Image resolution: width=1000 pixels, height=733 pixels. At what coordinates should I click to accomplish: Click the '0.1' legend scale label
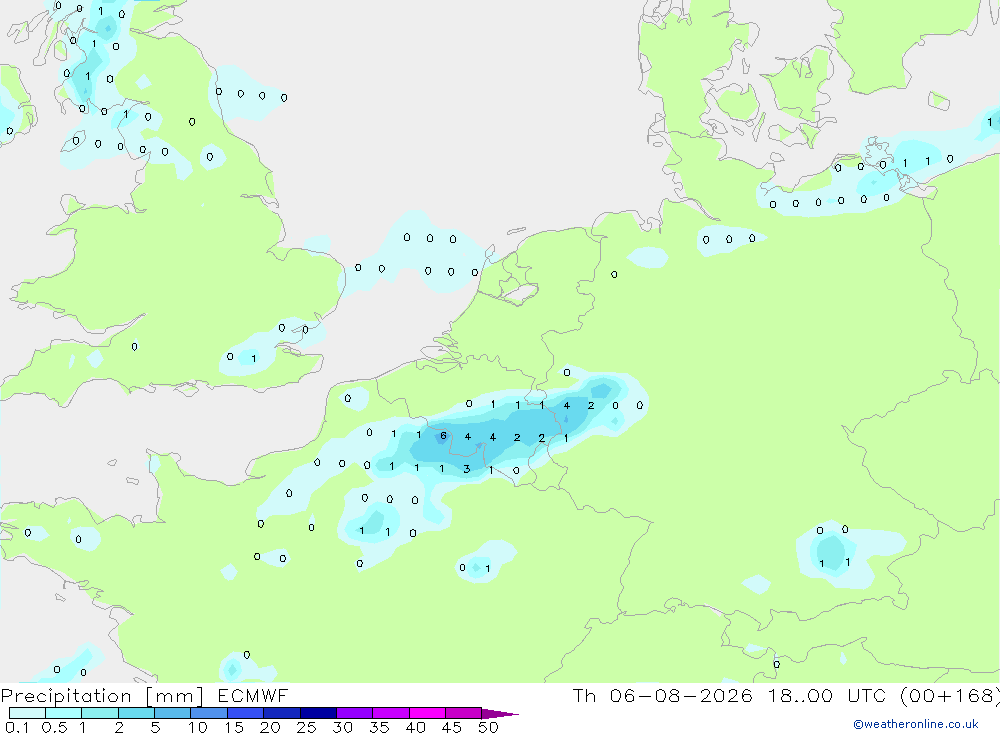(x=17, y=727)
